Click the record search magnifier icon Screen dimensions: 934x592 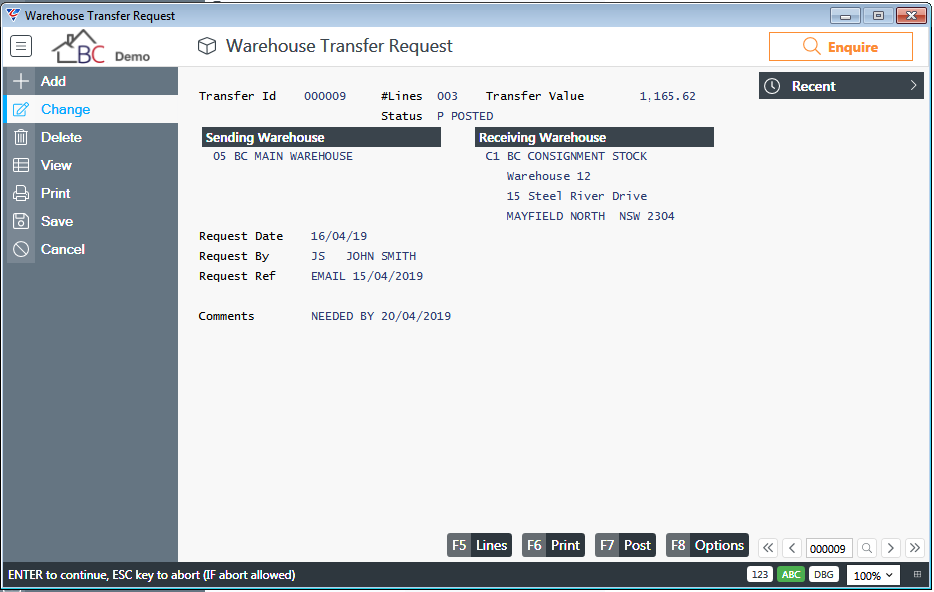coord(867,548)
